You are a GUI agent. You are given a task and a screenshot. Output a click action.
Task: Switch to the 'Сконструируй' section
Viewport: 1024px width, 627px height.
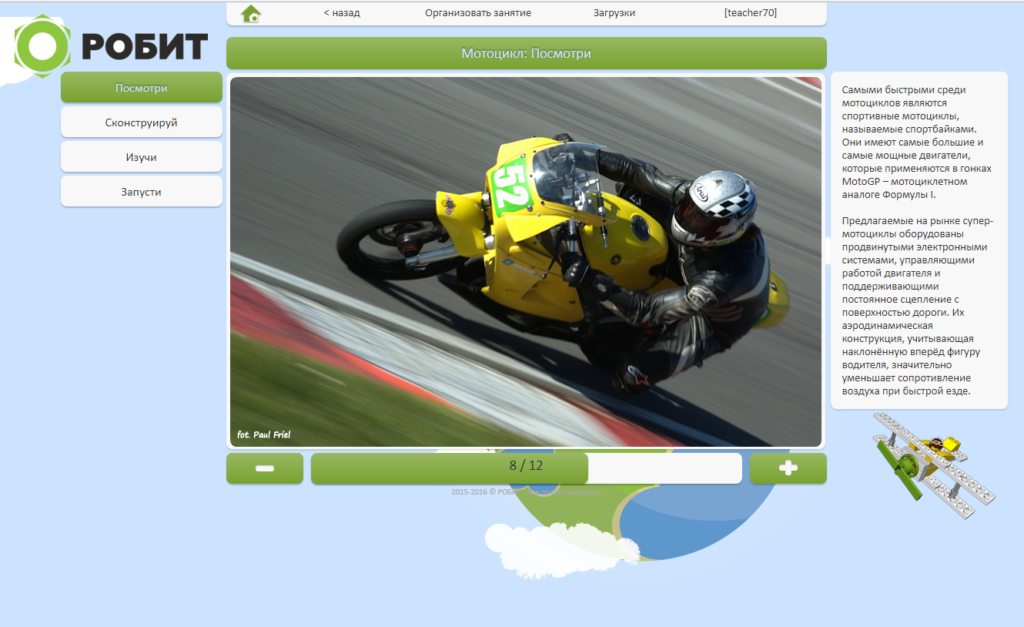click(x=141, y=122)
